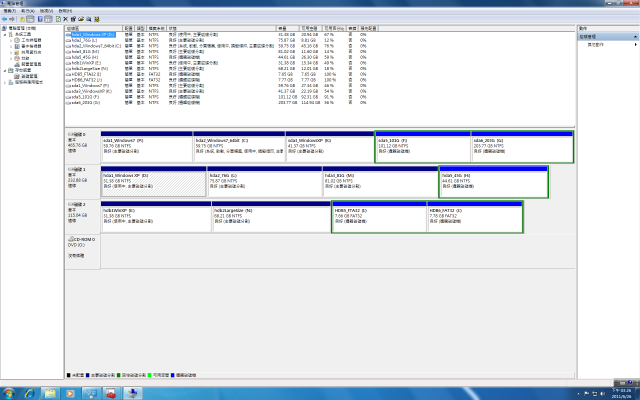
Task: Click the Open folder toolbar icon
Action: [81, 19]
